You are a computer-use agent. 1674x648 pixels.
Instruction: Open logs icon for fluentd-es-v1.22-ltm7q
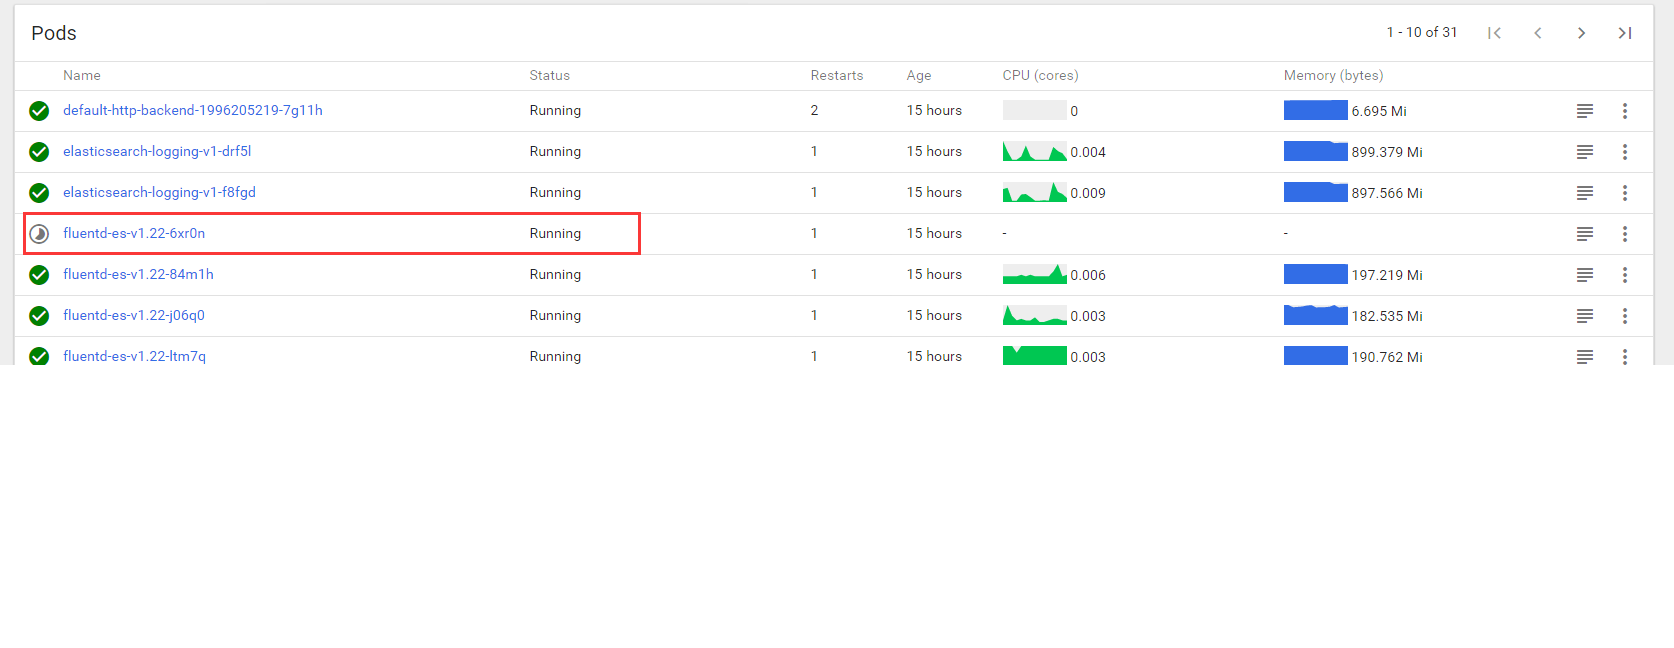click(1585, 357)
